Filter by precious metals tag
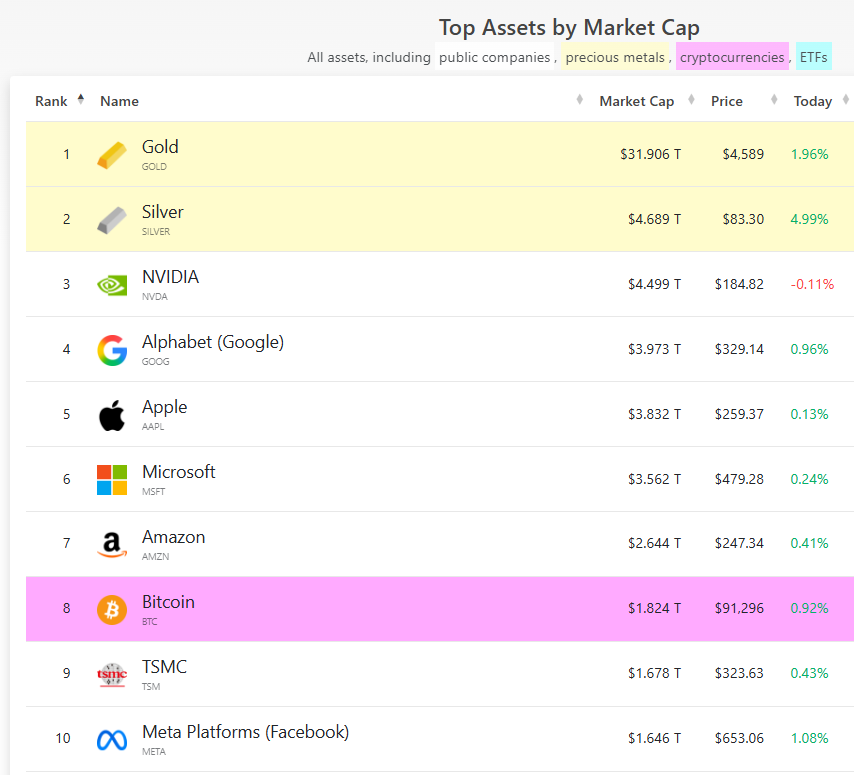854x775 pixels. point(615,57)
